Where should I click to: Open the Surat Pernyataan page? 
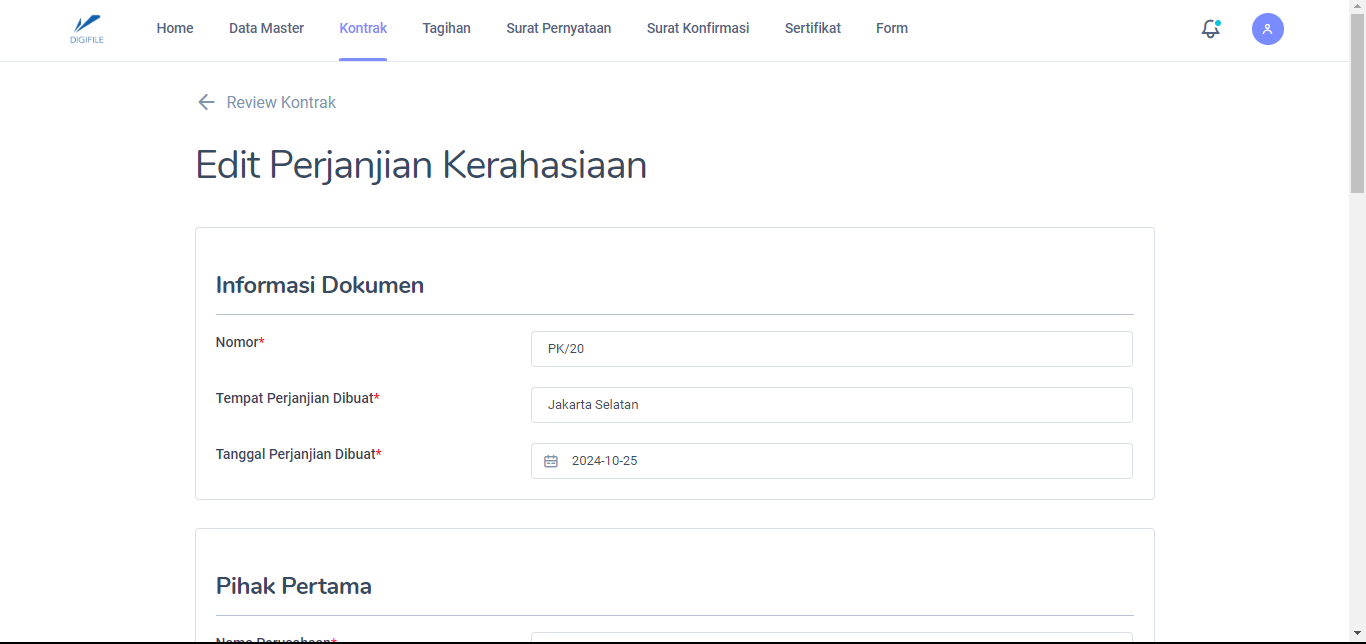558,28
